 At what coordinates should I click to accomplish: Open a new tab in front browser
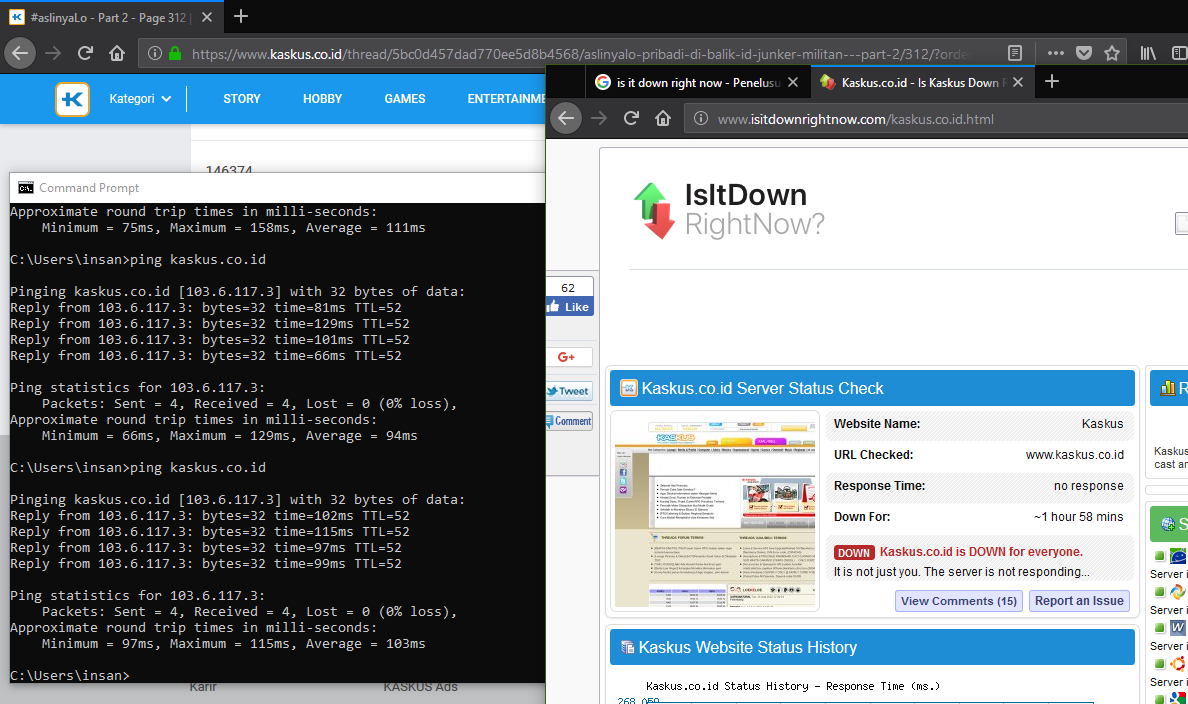(1051, 82)
